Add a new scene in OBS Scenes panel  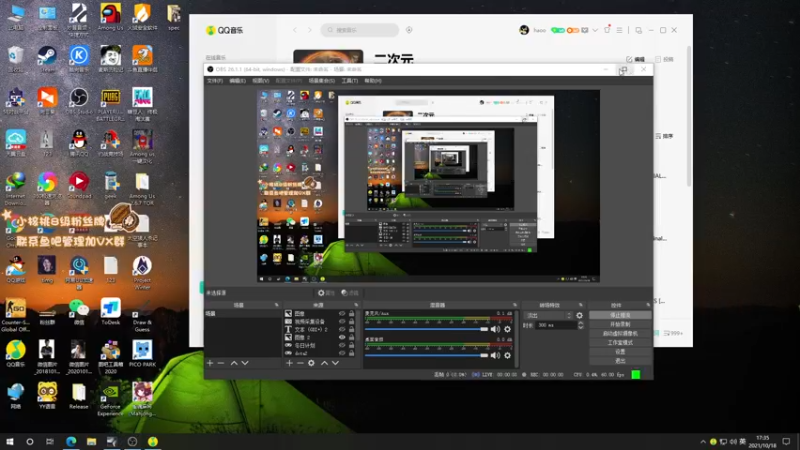click(210, 363)
